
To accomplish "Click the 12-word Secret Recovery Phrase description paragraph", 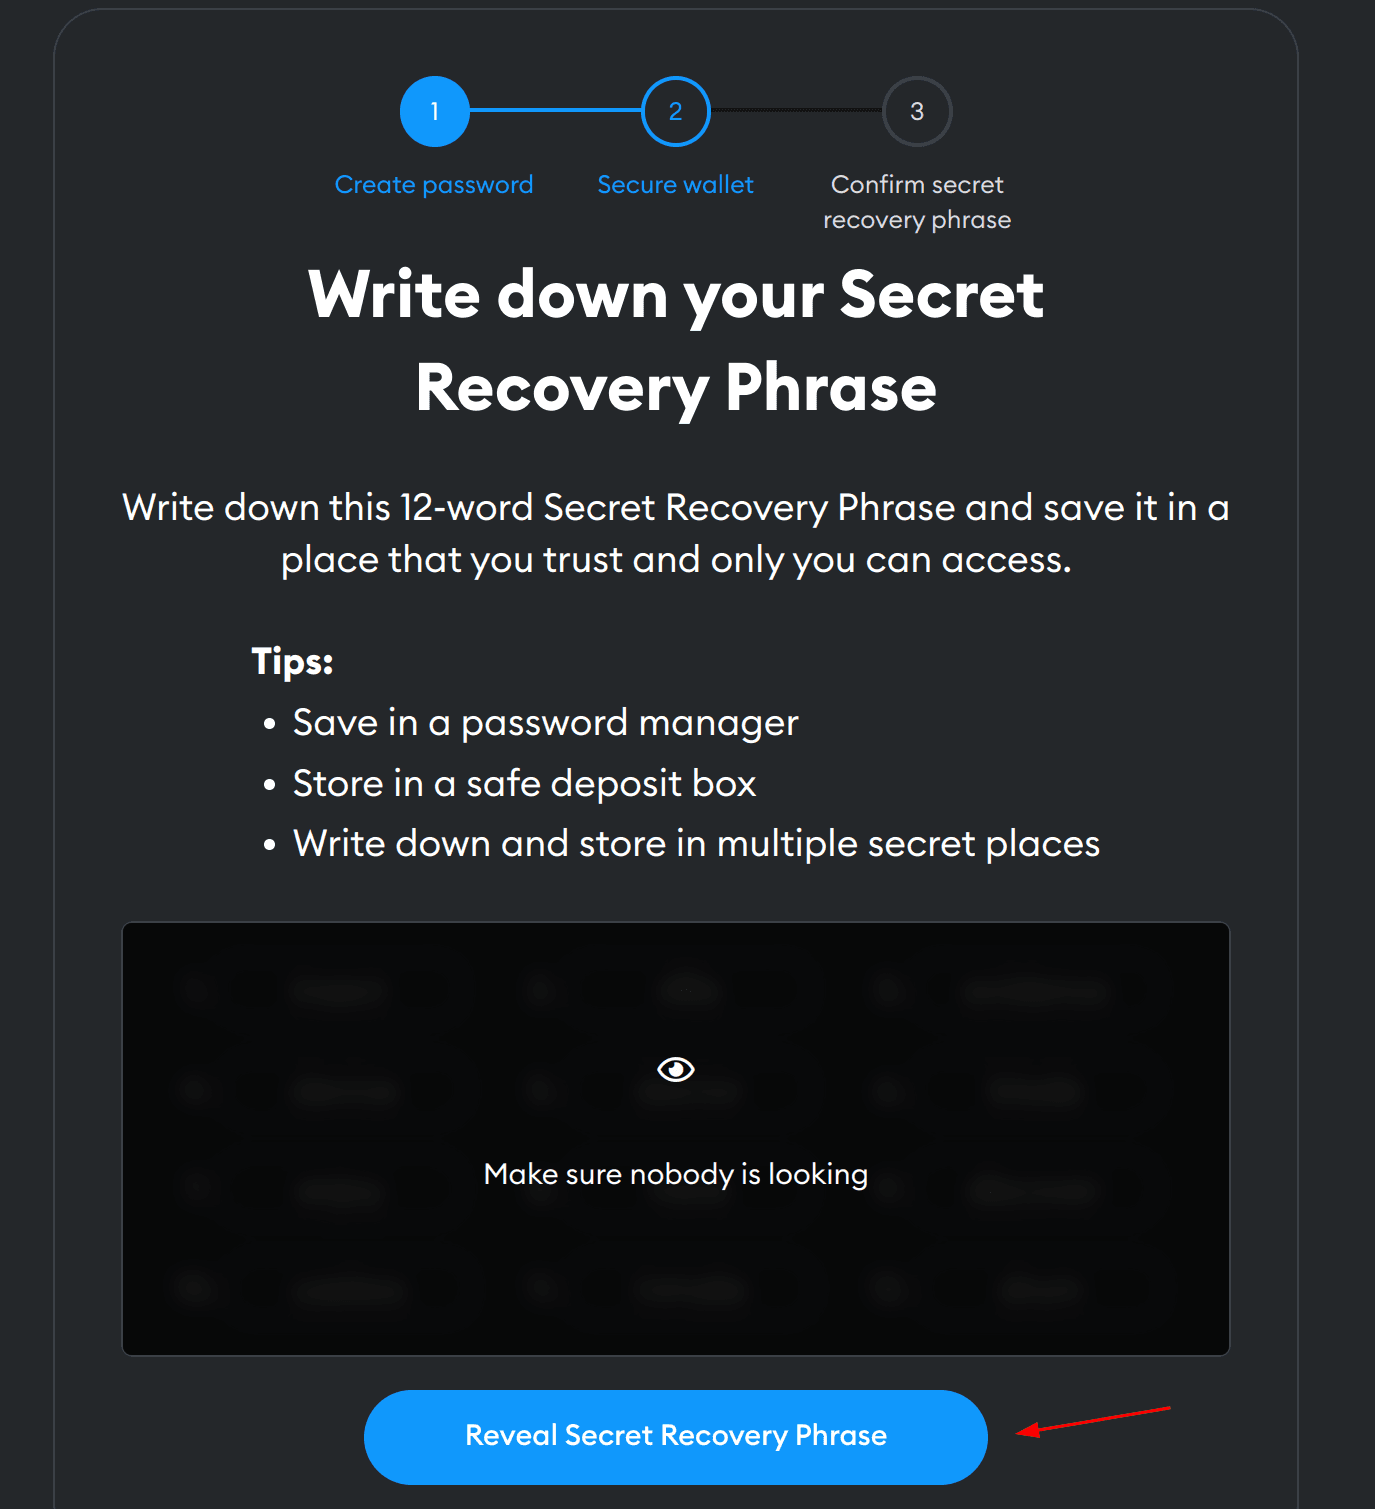I will (x=676, y=534).
